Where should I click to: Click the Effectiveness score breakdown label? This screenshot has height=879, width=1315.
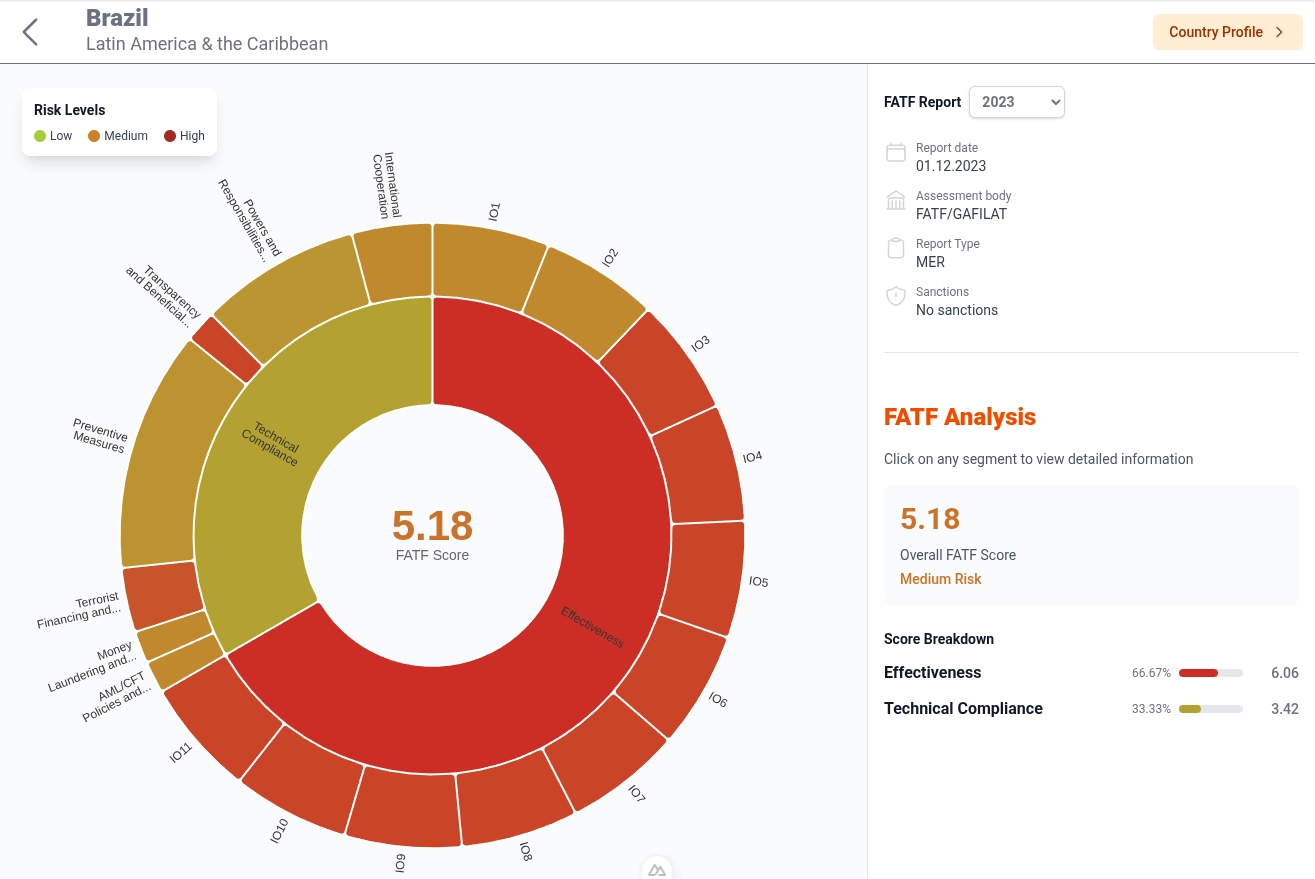pos(932,673)
